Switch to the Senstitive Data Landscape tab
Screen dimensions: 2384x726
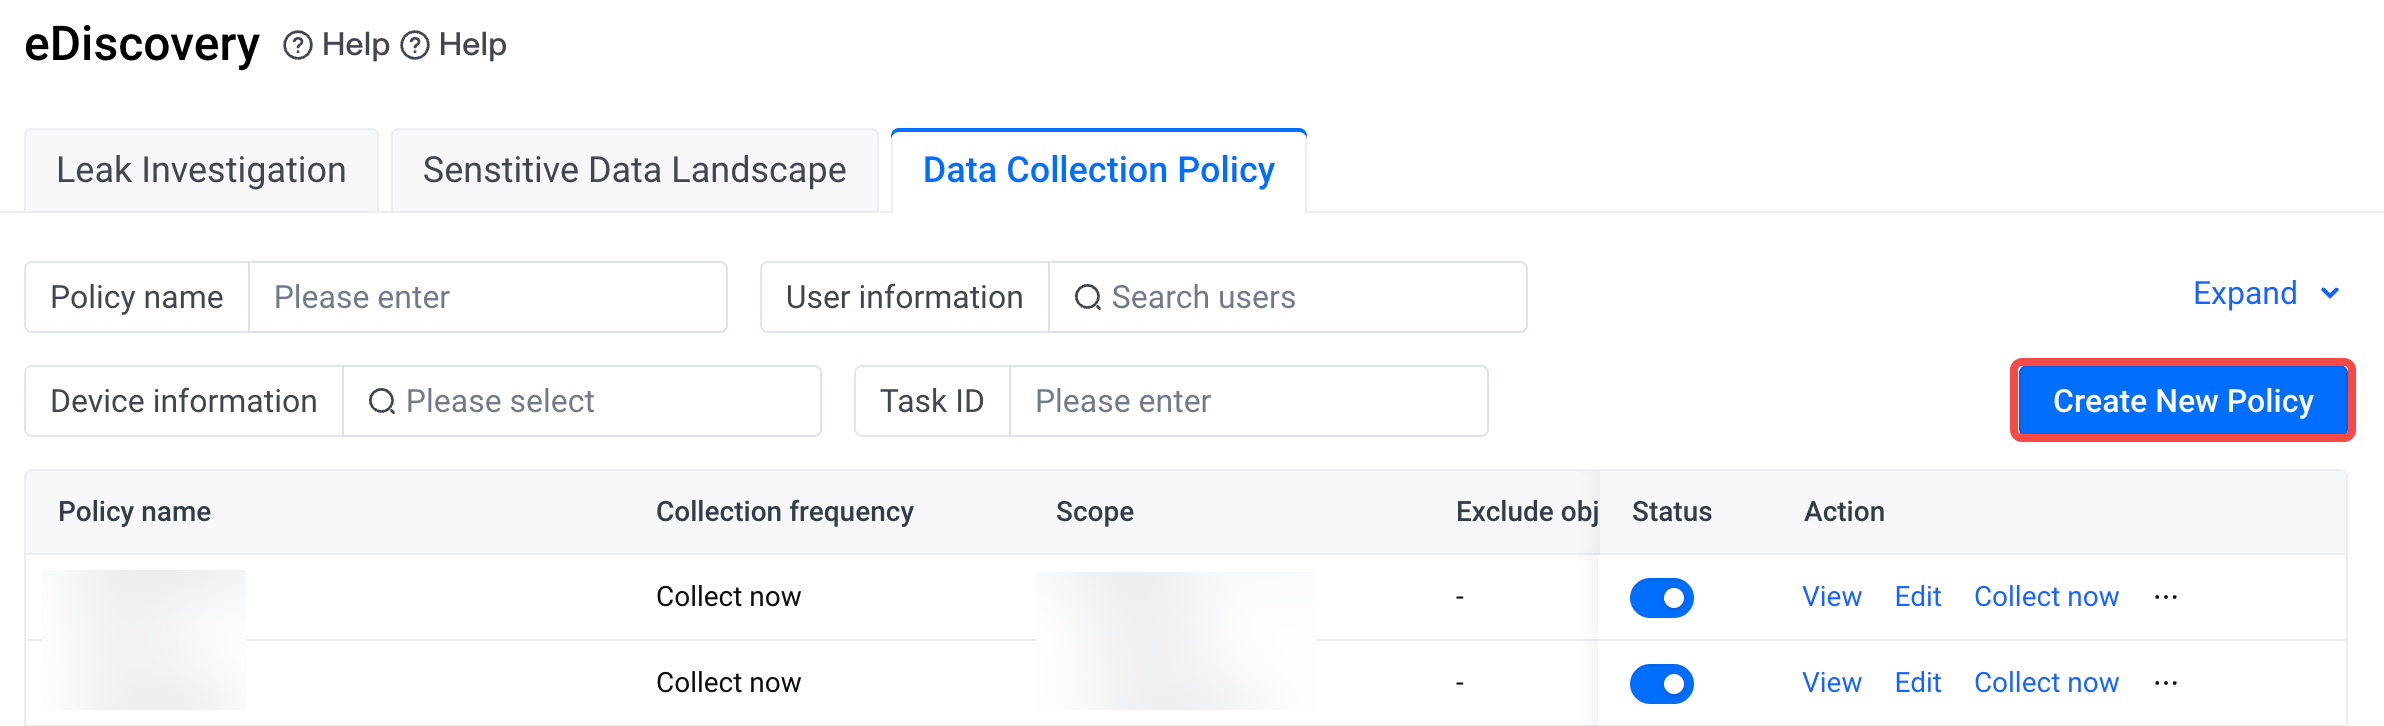pos(634,170)
